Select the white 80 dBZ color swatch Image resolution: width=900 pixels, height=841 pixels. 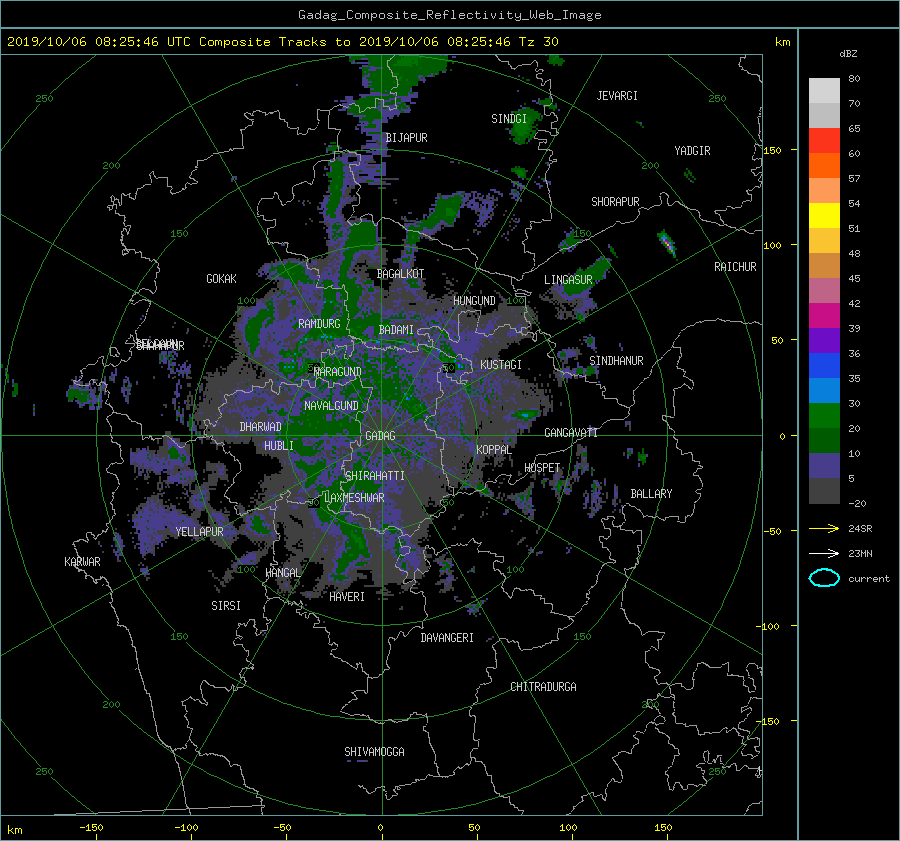tap(824, 90)
